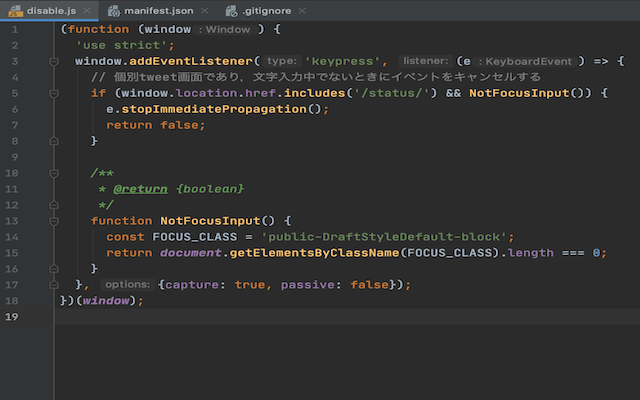This screenshot has width=640, height=400.
Task: Click the 'capture' option key
Action: pyautogui.click(x=191, y=284)
